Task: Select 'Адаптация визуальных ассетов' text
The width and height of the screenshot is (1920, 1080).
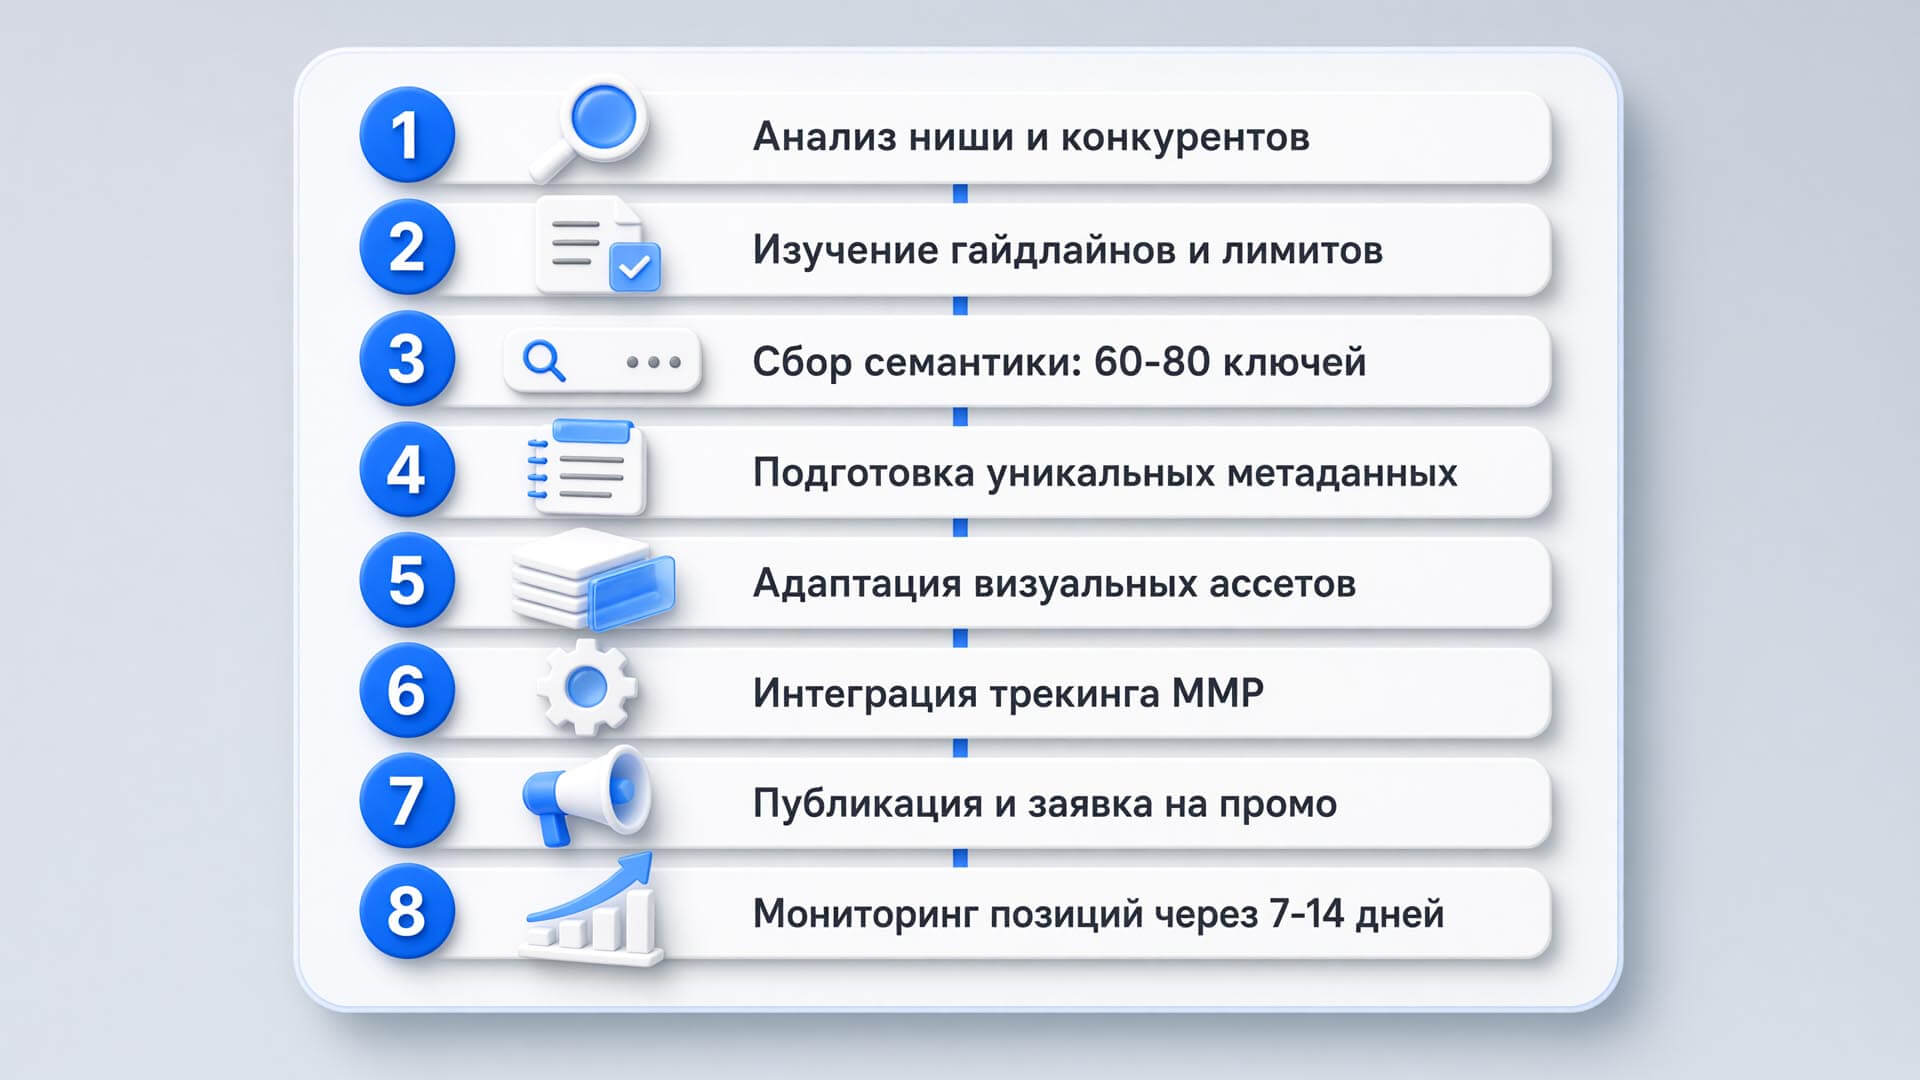Action: click(x=1054, y=583)
